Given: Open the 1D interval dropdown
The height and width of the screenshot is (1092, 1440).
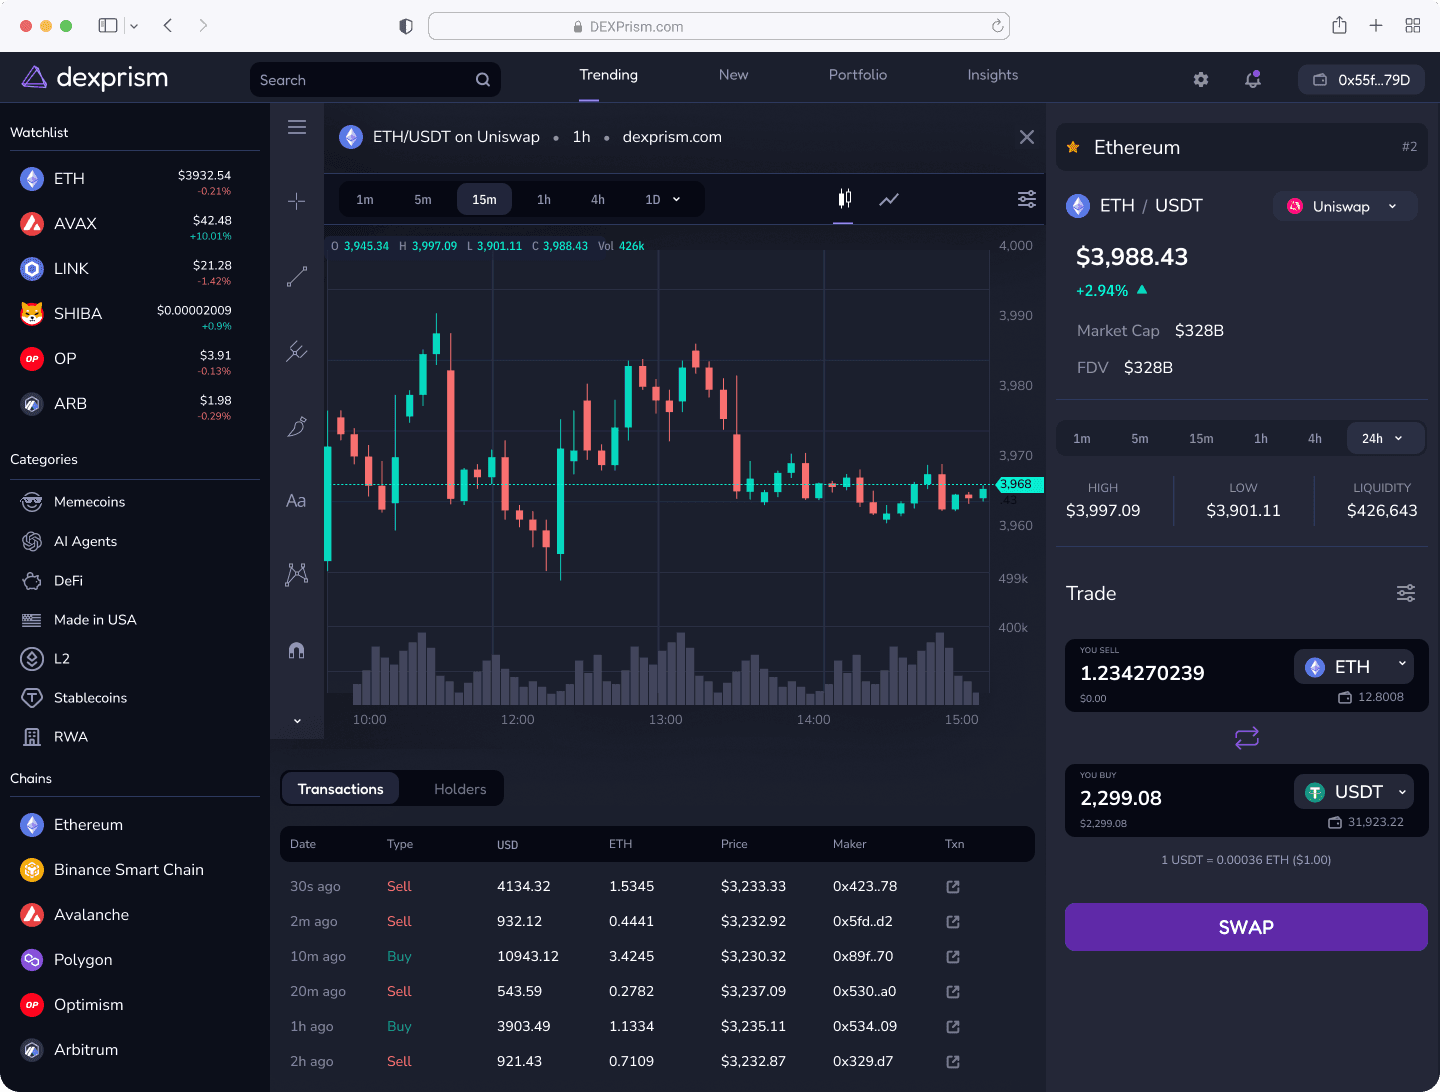Looking at the screenshot, I should (663, 199).
